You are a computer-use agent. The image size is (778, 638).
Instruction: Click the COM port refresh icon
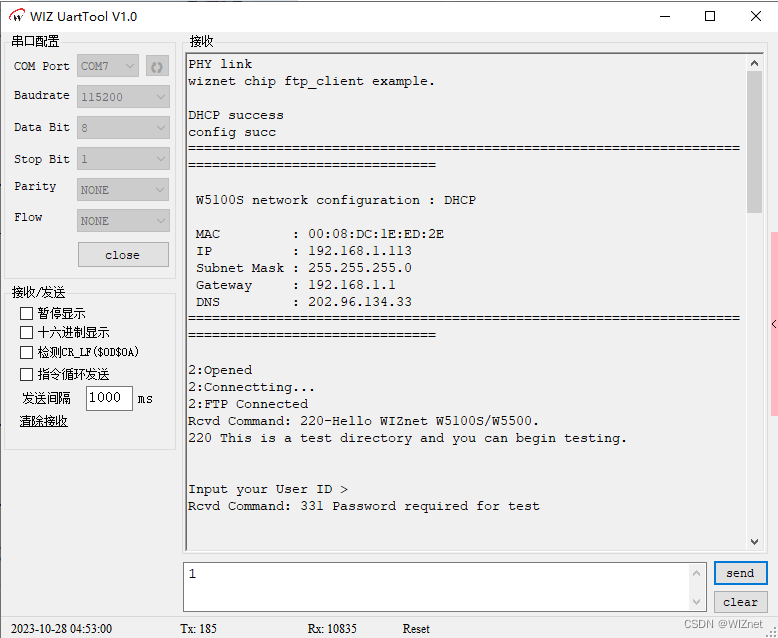coord(157,66)
